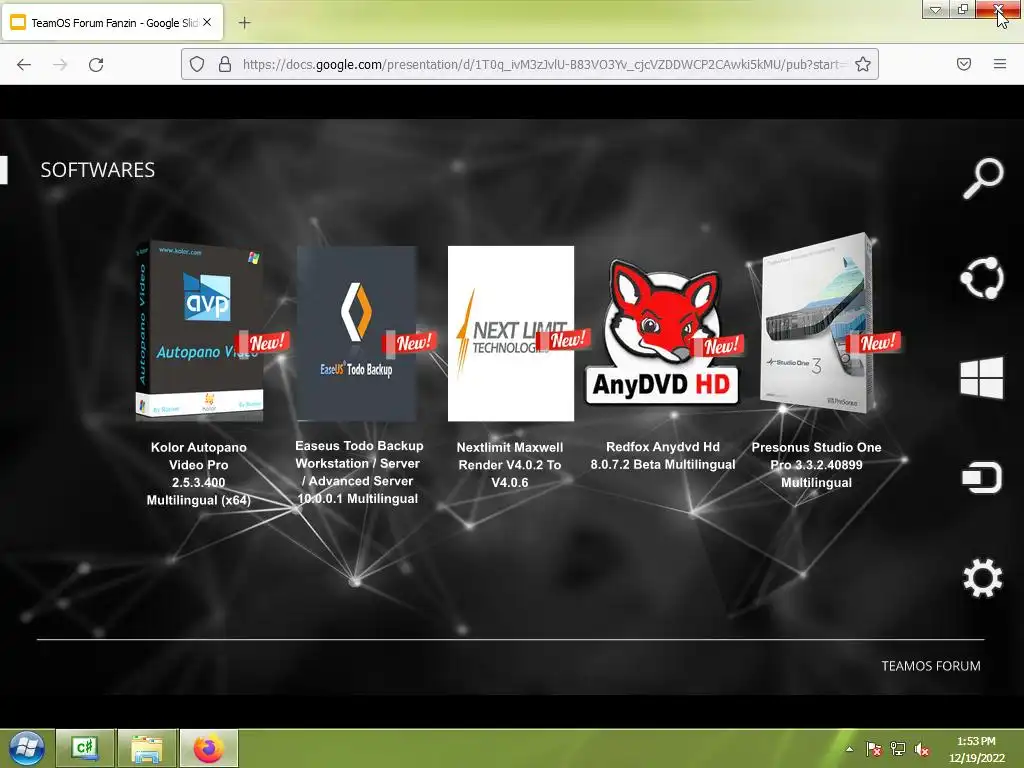
Task: Open the Windows Start menu orb
Action: coord(26,748)
